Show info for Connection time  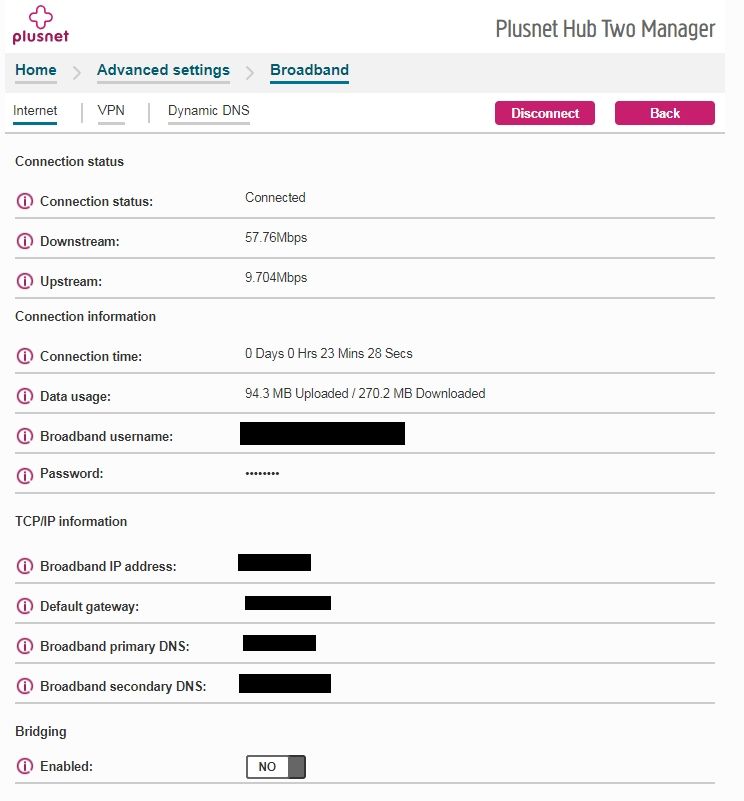25,356
